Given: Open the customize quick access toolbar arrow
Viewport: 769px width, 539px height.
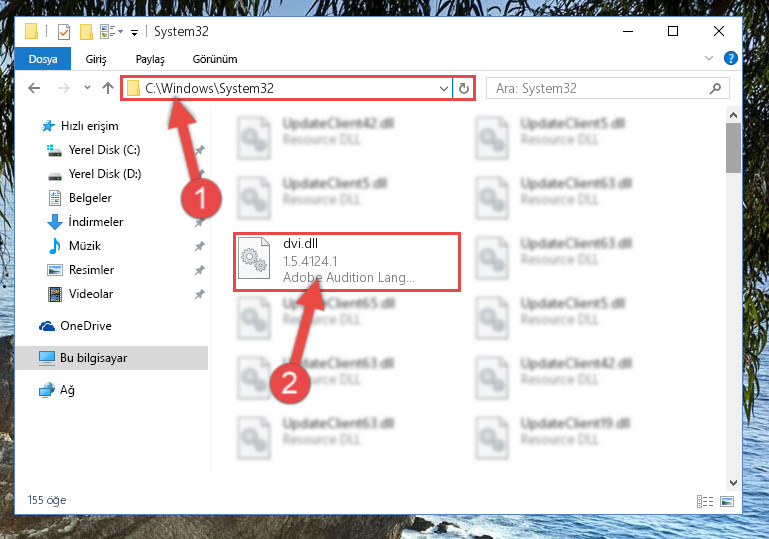Looking at the screenshot, I should (134, 33).
